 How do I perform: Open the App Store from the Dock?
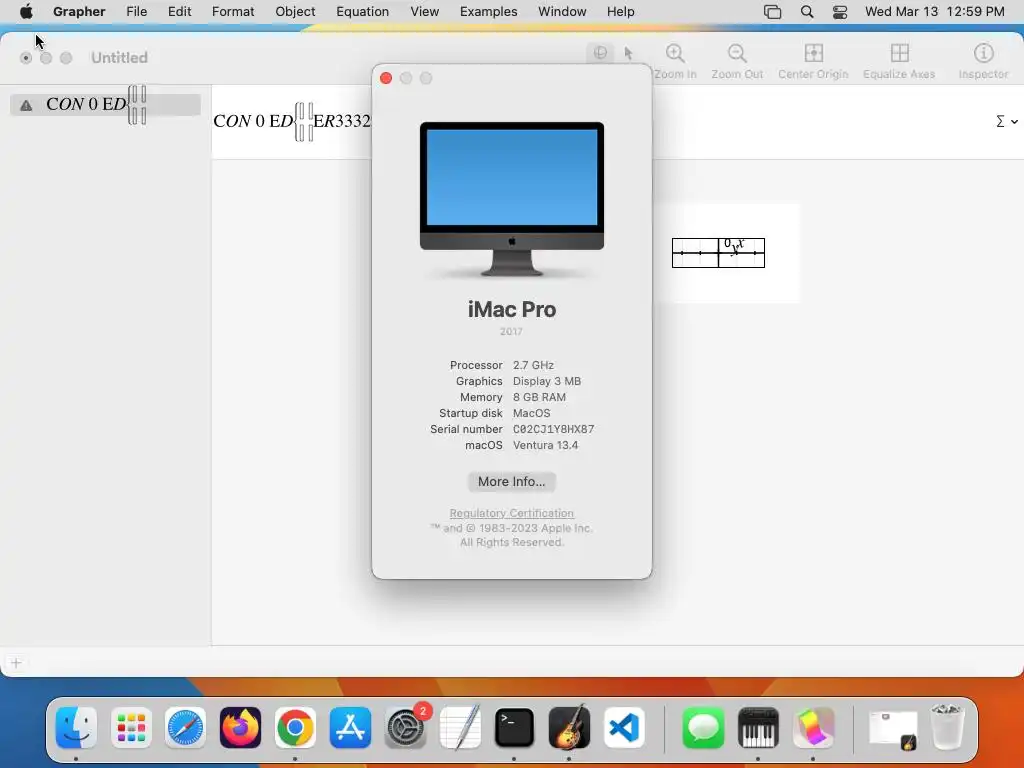pyautogui.click(x=350, y=728)
